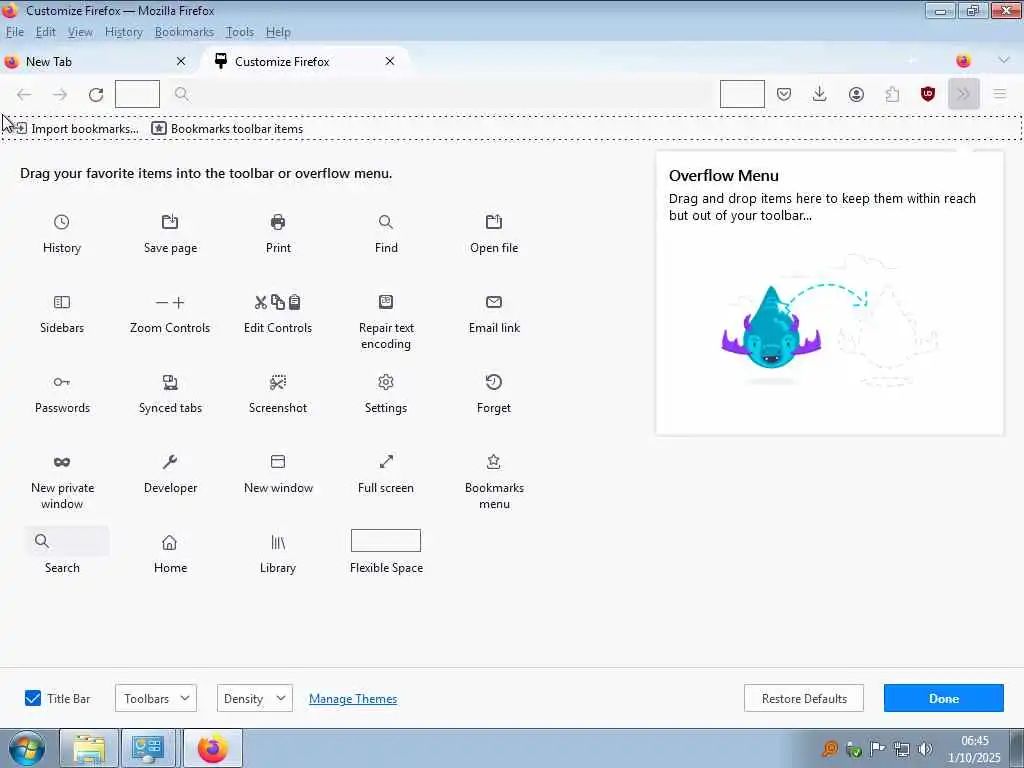Open the Edit menu
This screenshot has width=1024, height=768.
coord(46,32)
